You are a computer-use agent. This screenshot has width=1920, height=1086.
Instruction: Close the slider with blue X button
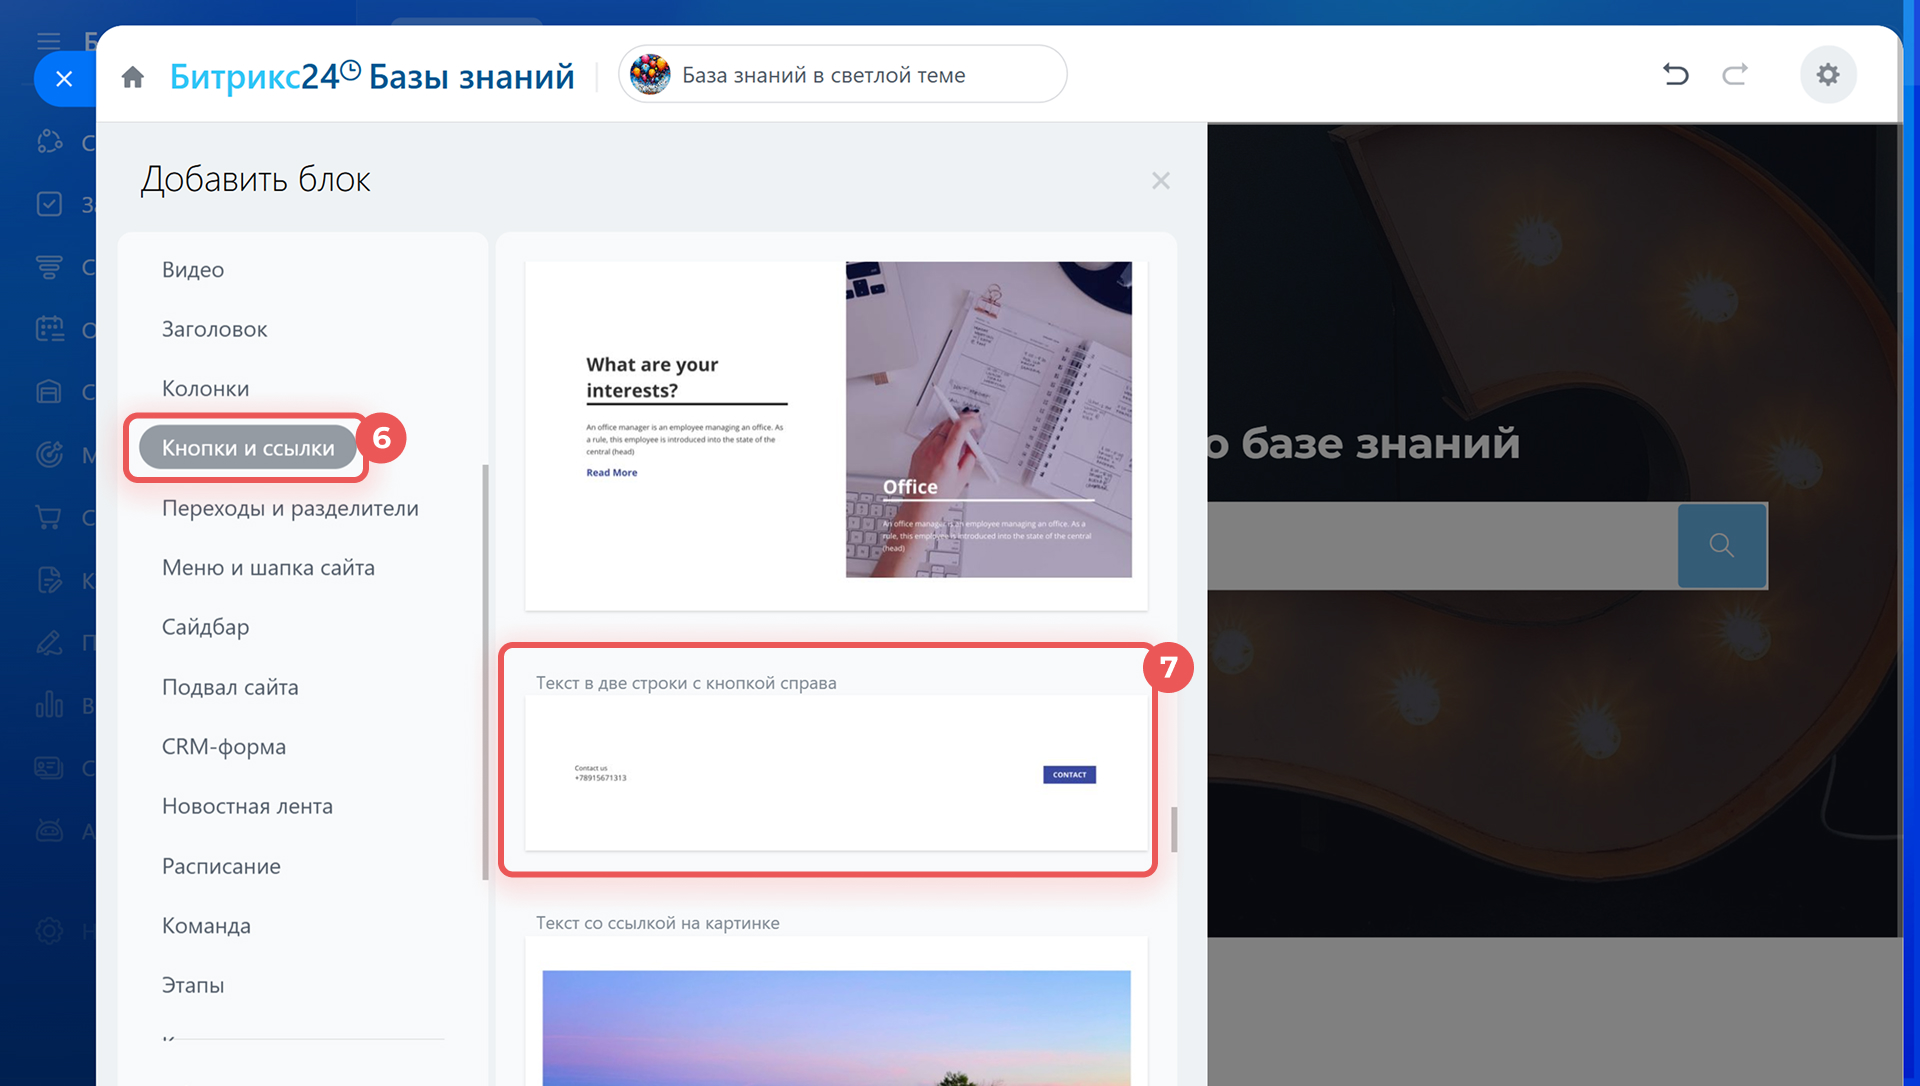64,78
